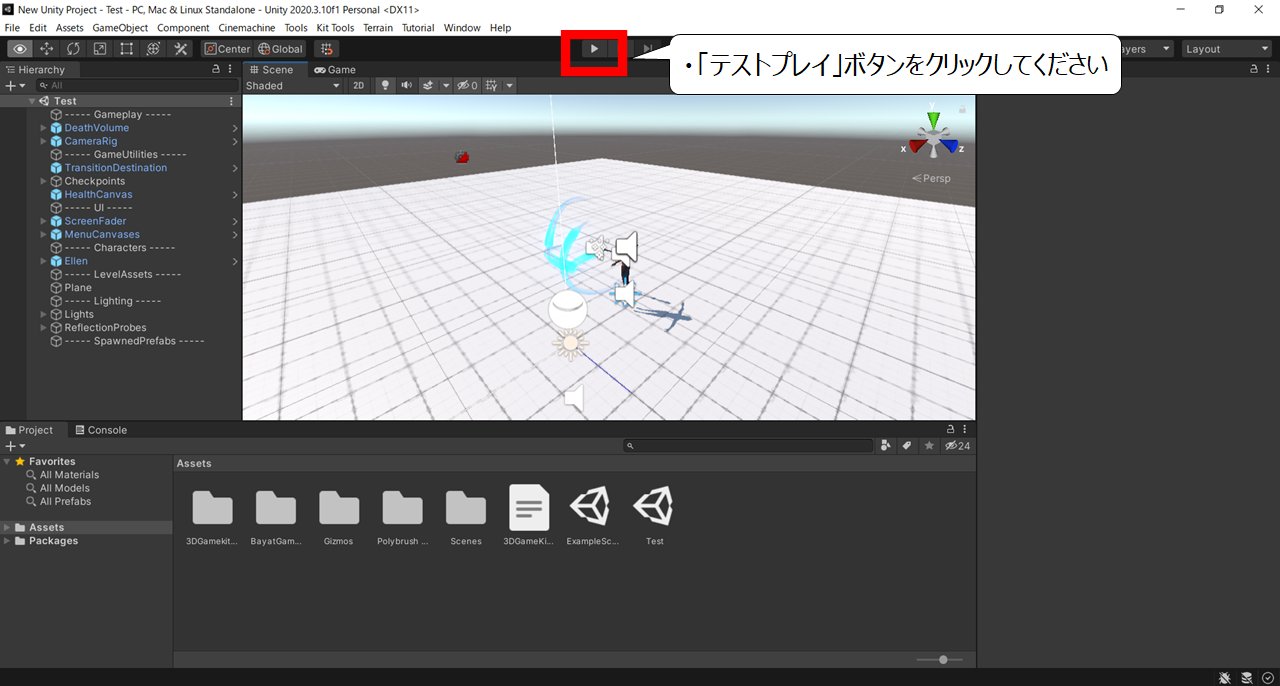
Task: Select the Scale tool
Action: [x=100, y=49]
